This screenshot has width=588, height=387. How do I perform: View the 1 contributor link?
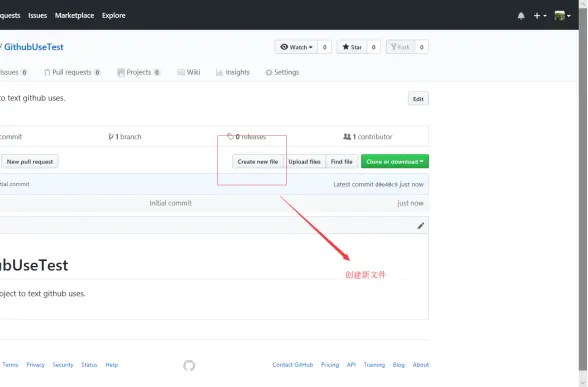[x=368, y=137]
